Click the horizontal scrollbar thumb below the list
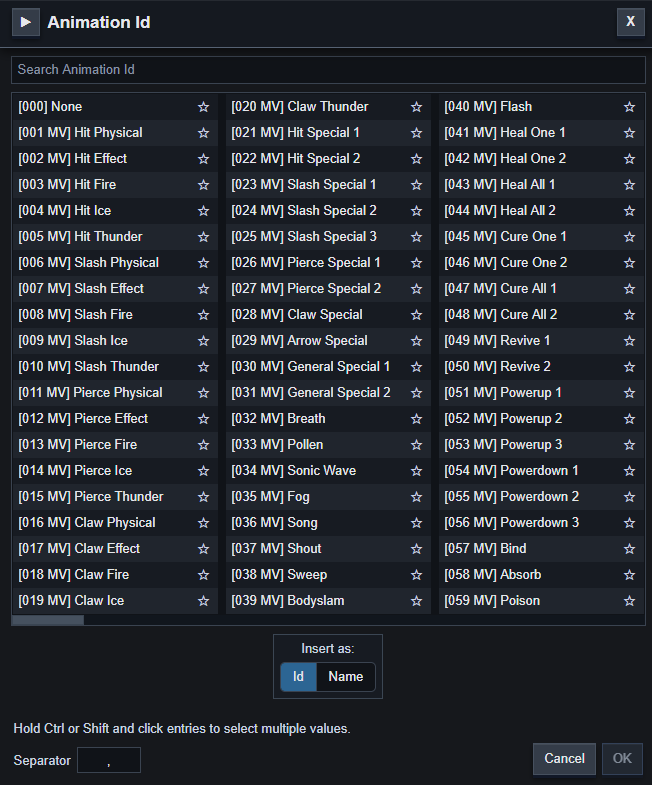This screenshot has height=785, width=652. tap(48, 620)
